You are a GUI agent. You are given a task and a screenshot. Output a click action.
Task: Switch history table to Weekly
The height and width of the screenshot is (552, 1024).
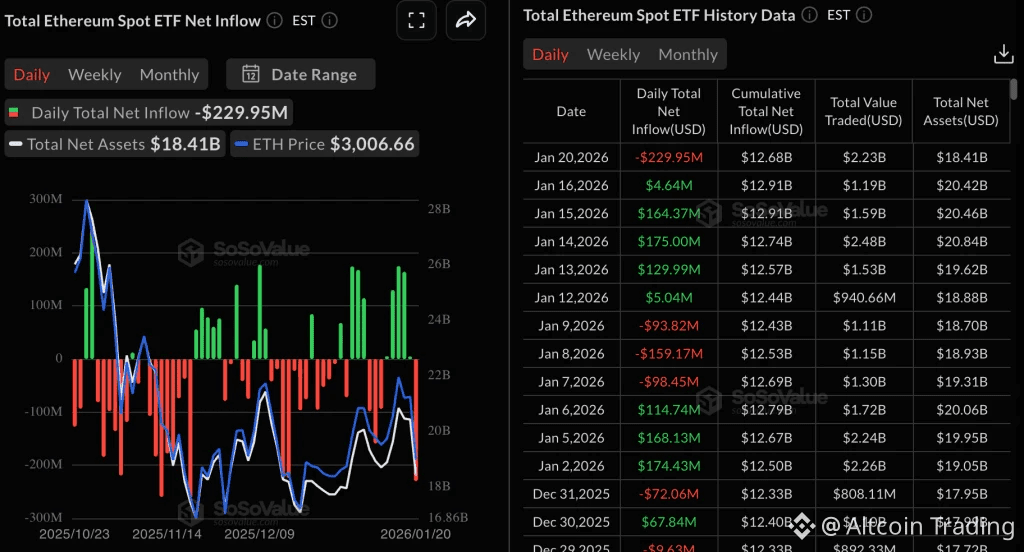point(613,54)
